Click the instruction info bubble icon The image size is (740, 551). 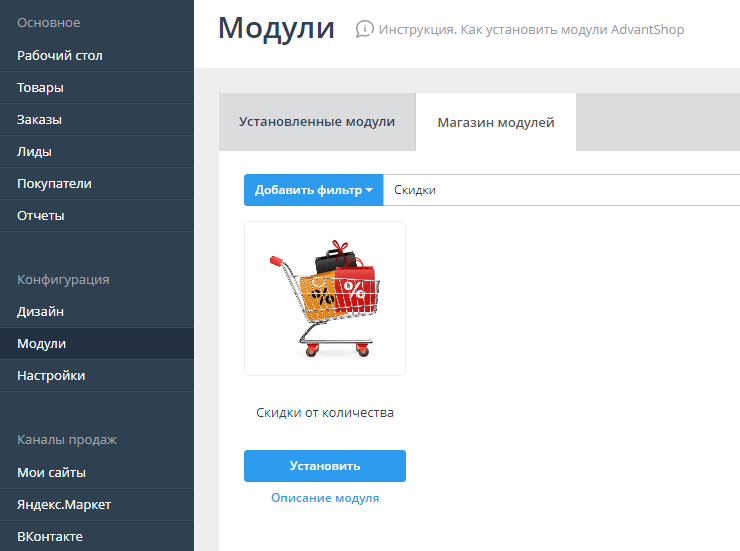pyautogui.click(x=365, y=30)
